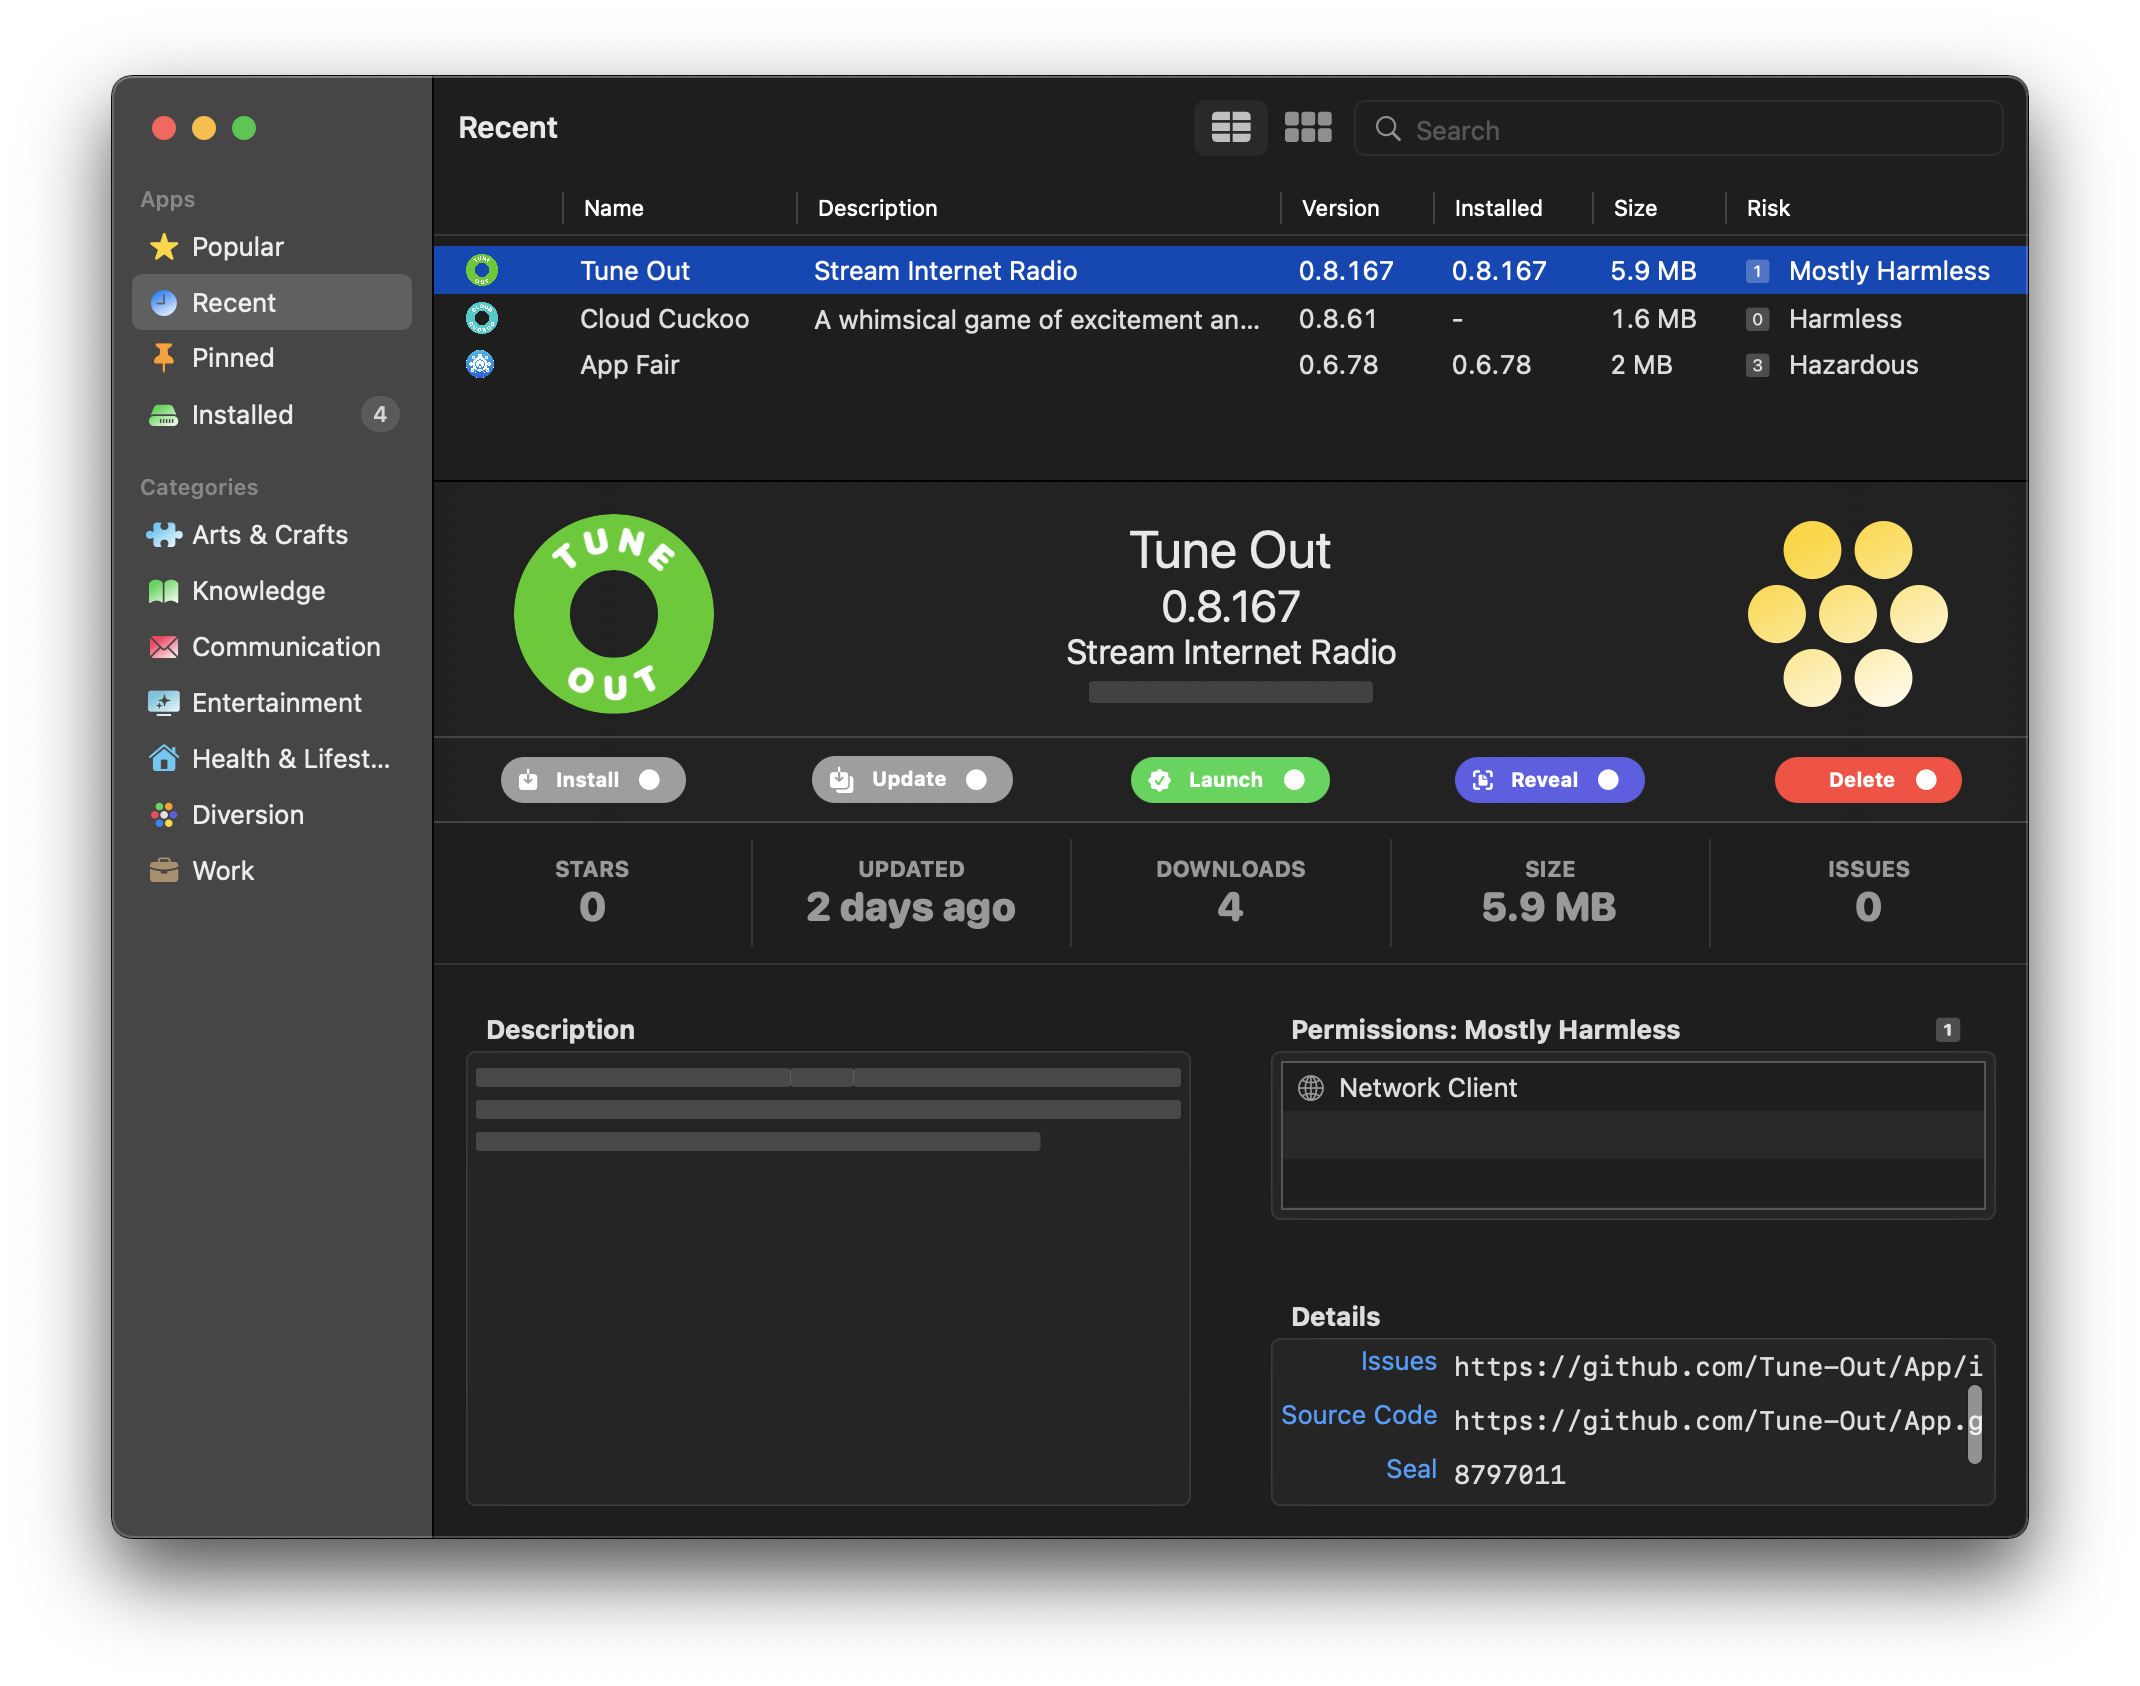Open the Health & Lifestyle category
2140x1686 pixels.
[x=271, y=759]
